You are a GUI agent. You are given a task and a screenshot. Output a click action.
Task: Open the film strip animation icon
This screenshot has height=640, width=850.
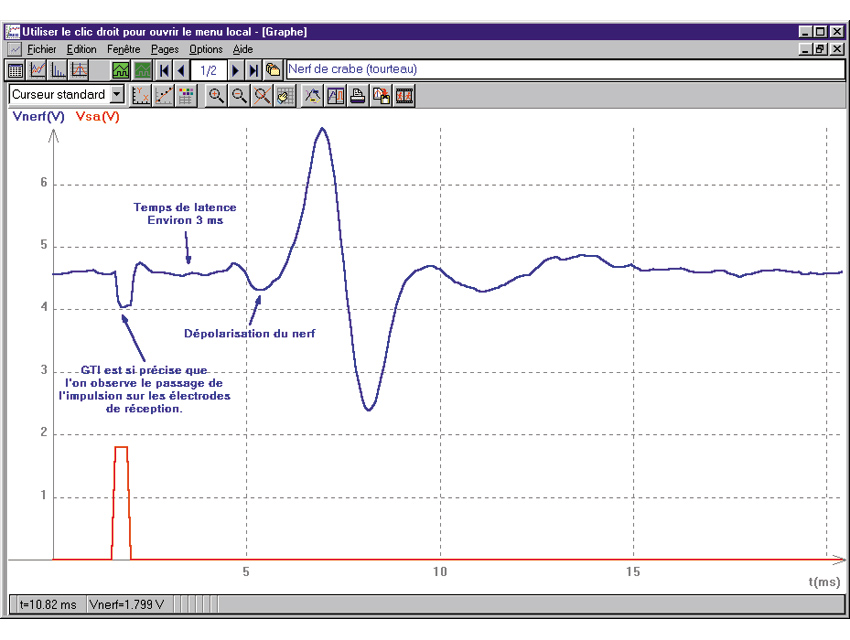[404, 96]
